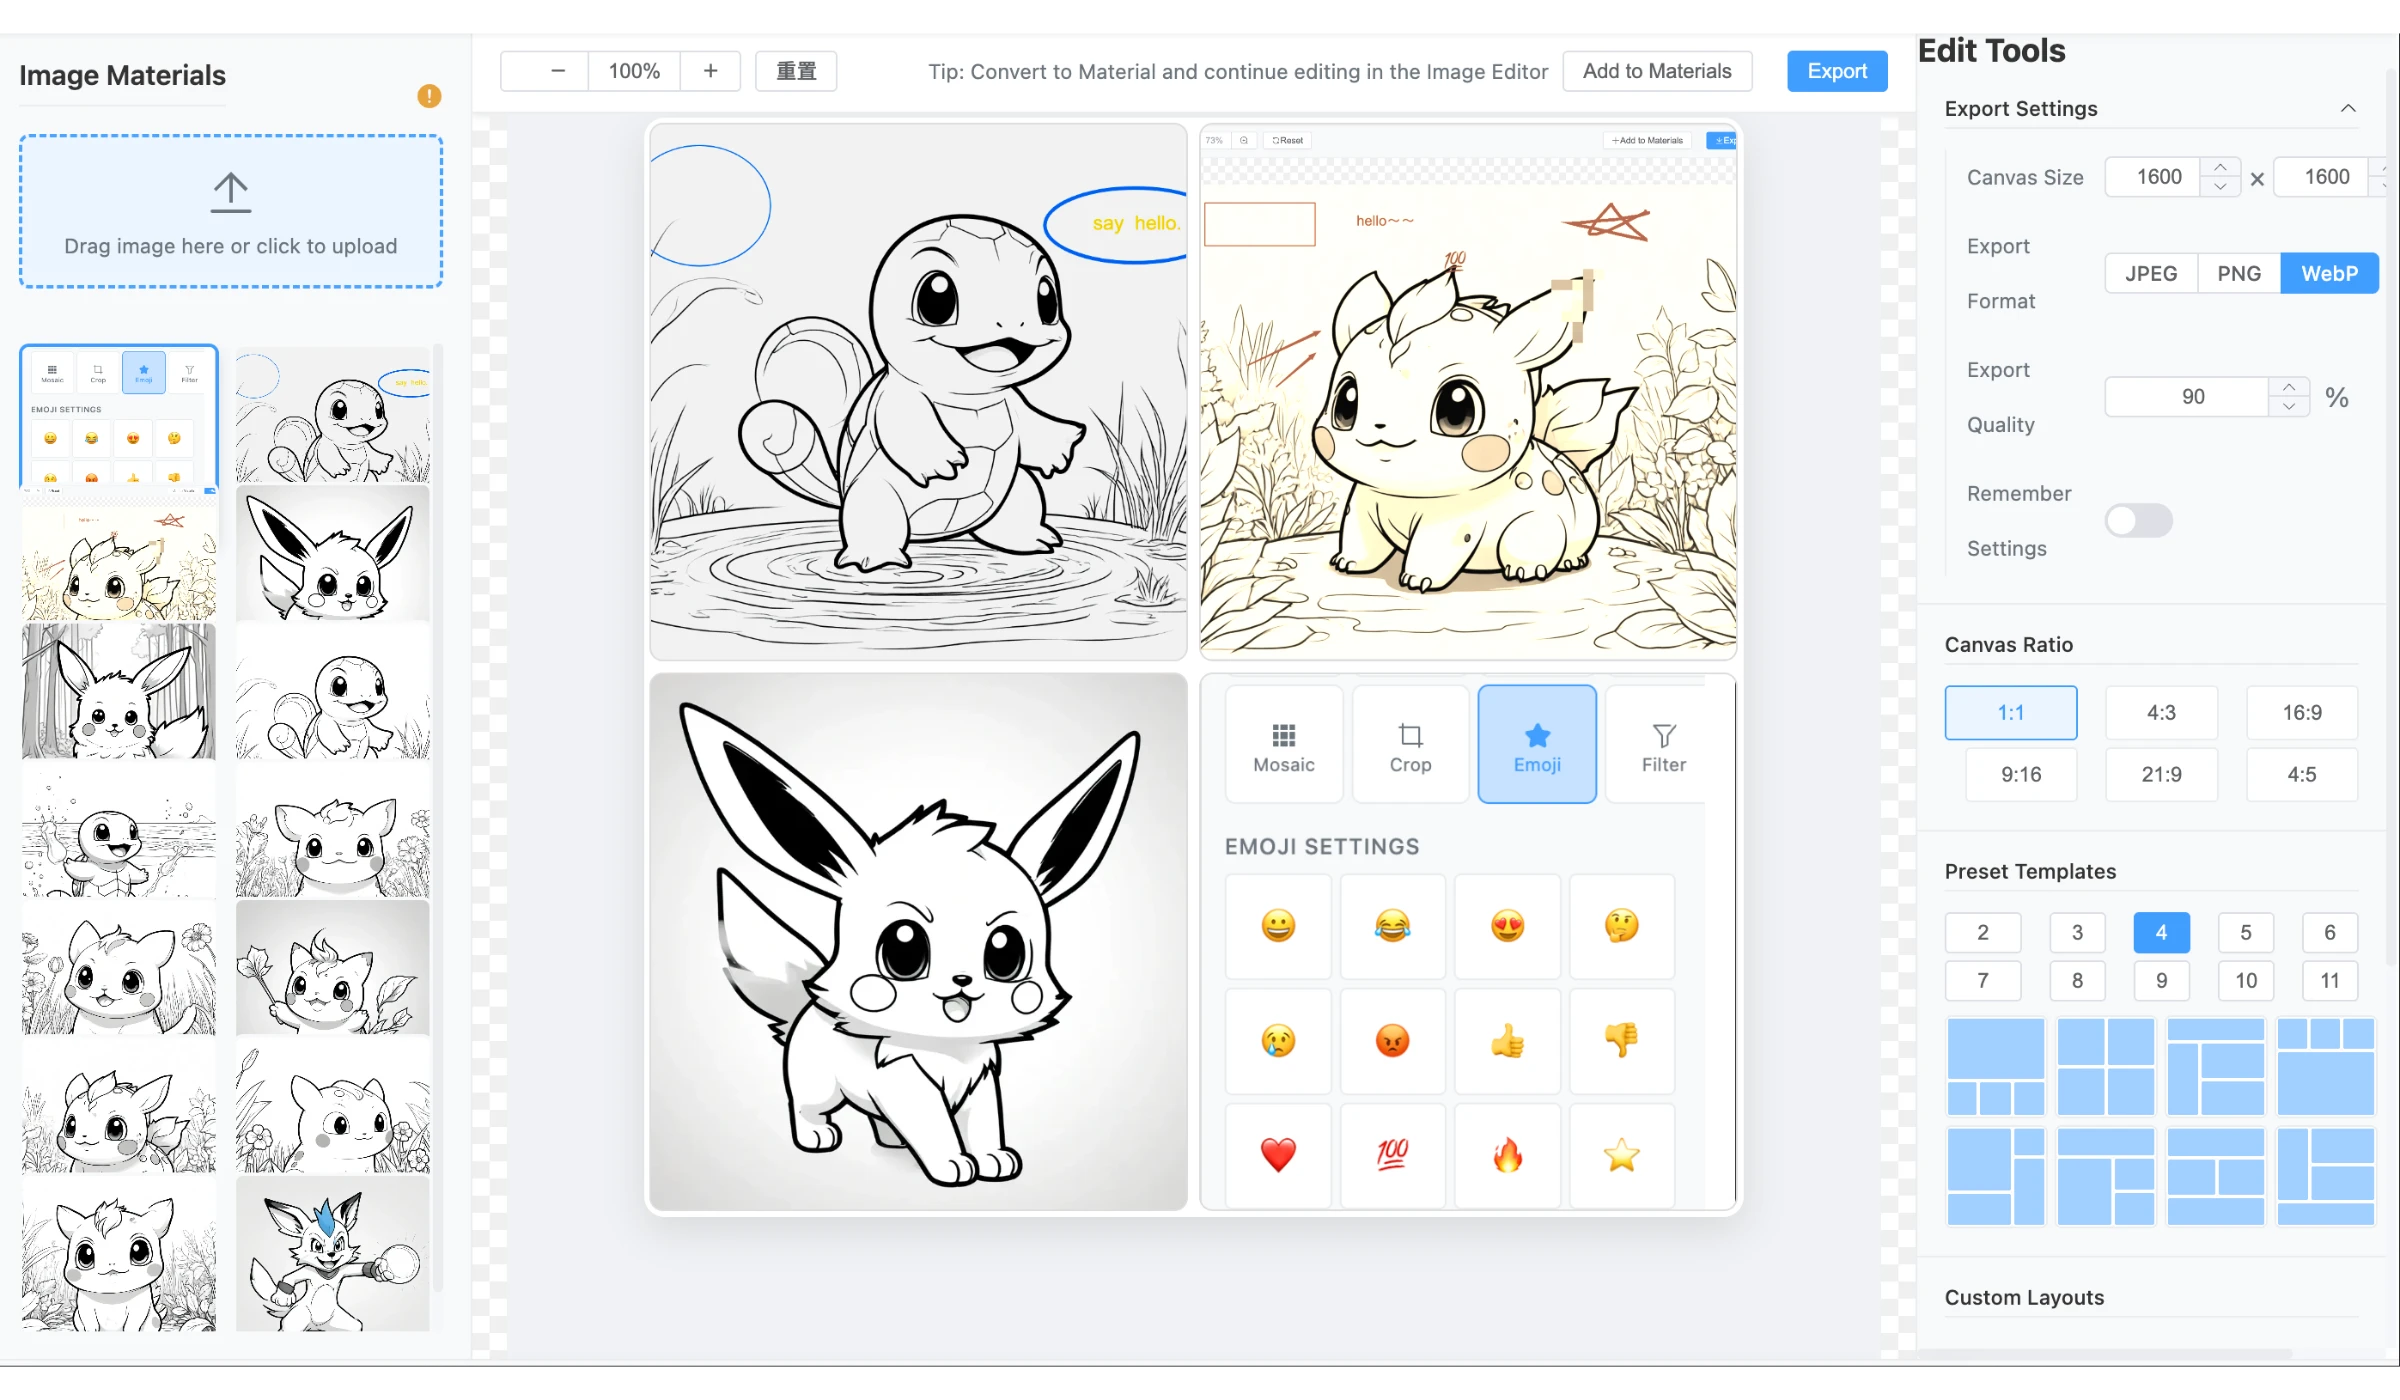Select the fox in forest thumbnail
This screenshot has height=1400, width=2400.
point(119,691)
